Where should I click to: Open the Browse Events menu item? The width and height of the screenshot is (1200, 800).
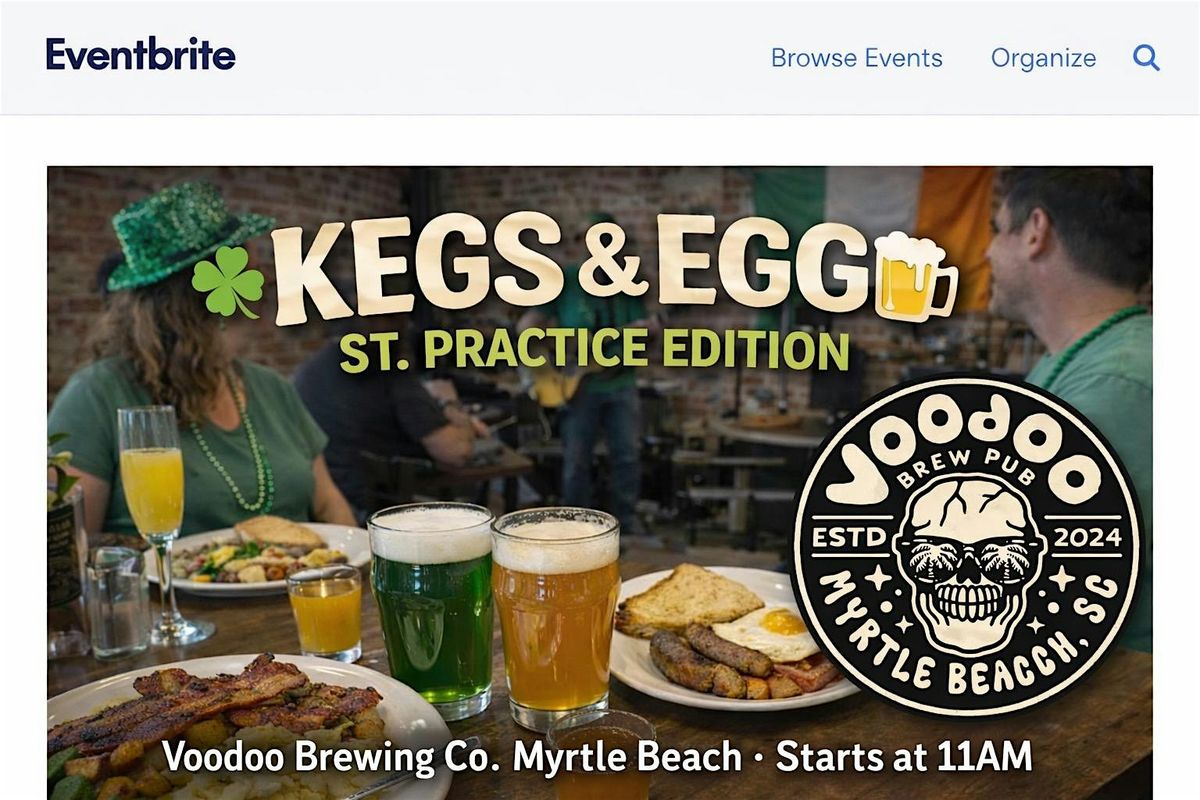pos(857,58)
